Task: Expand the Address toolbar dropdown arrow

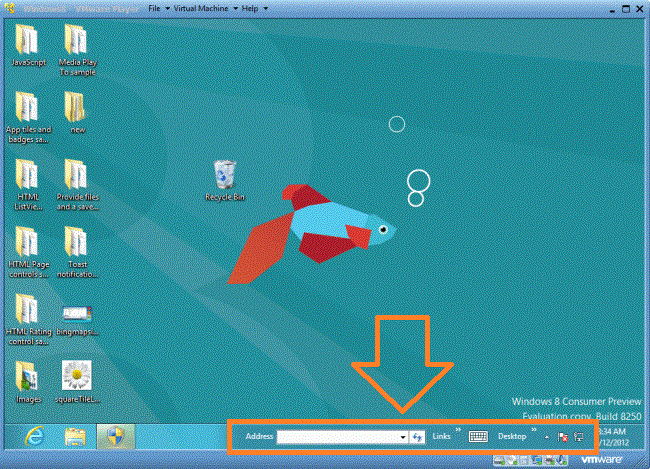Action: click(403, 437)
